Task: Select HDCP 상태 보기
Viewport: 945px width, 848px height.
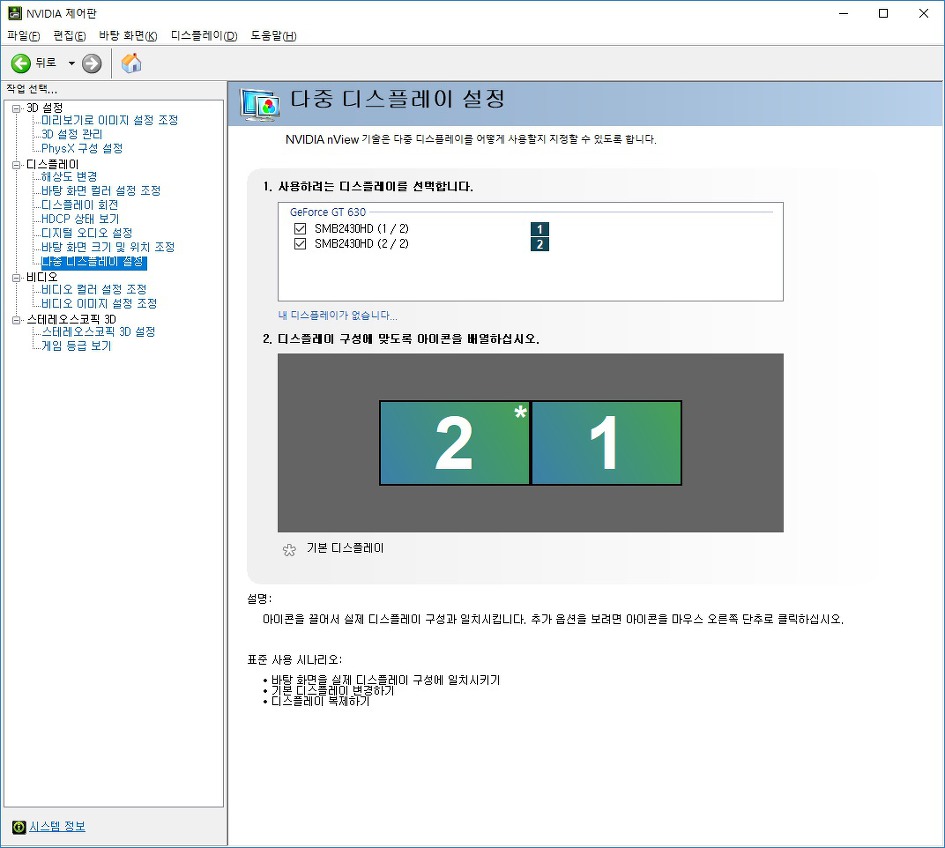Action: click(x=80, y=219)
